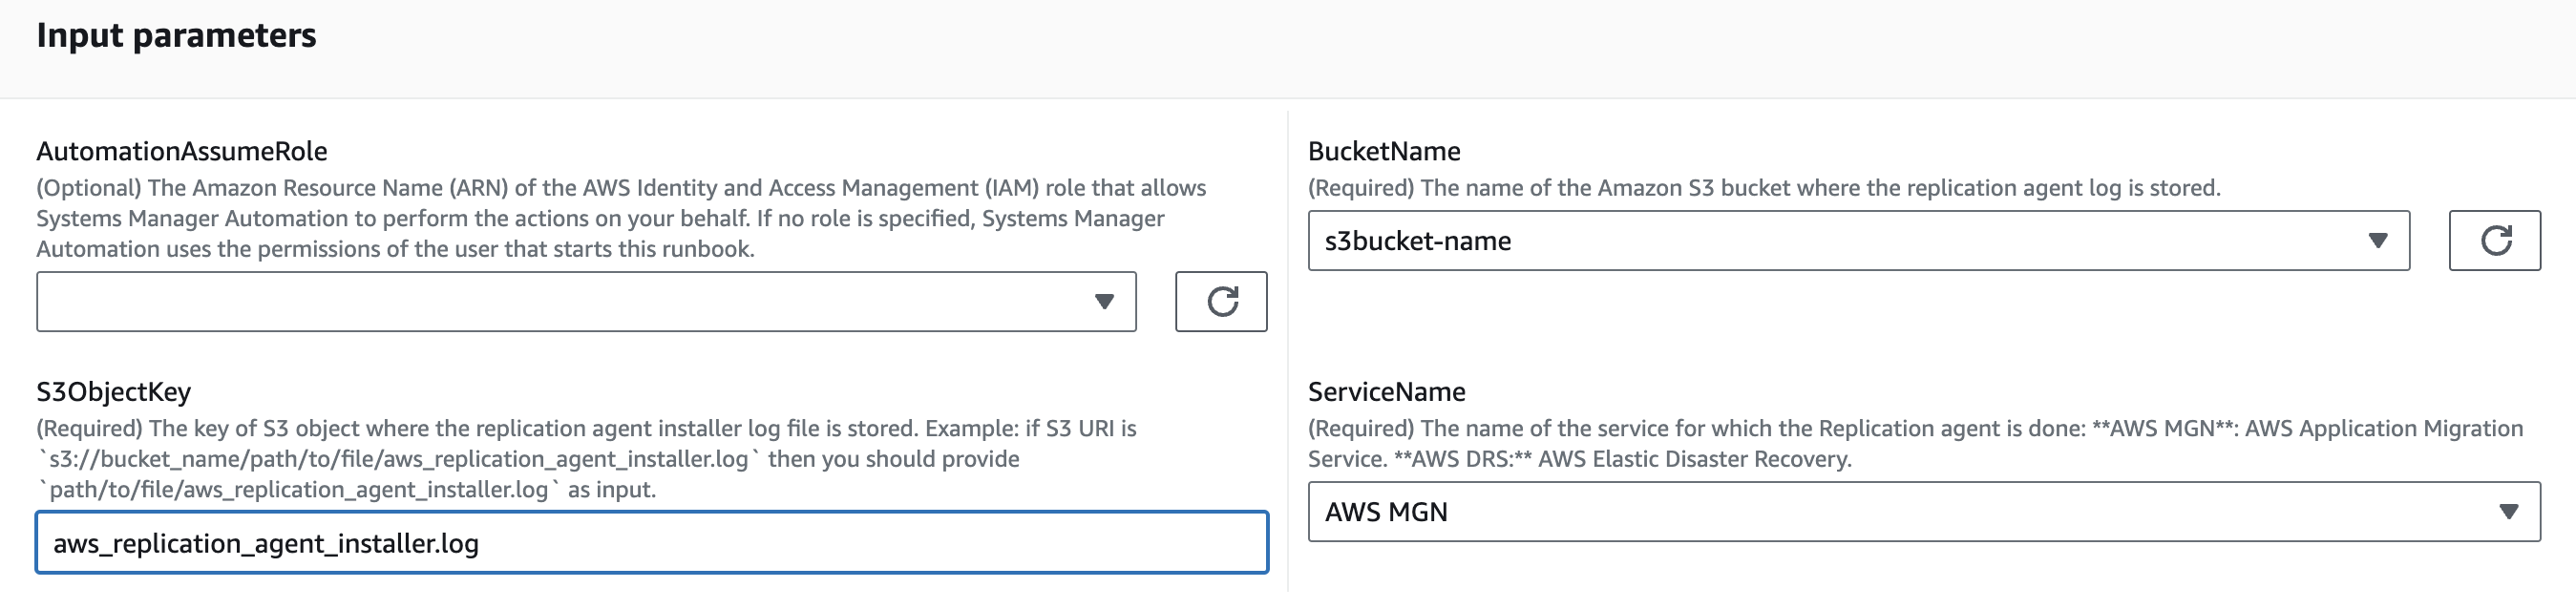Click the S3ObjectKey label

(x=114, y=392)
